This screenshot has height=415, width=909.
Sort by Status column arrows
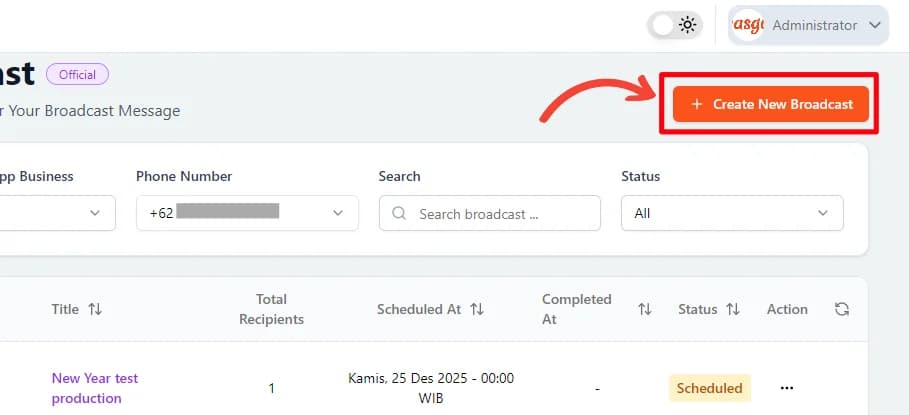coord(733,310)
